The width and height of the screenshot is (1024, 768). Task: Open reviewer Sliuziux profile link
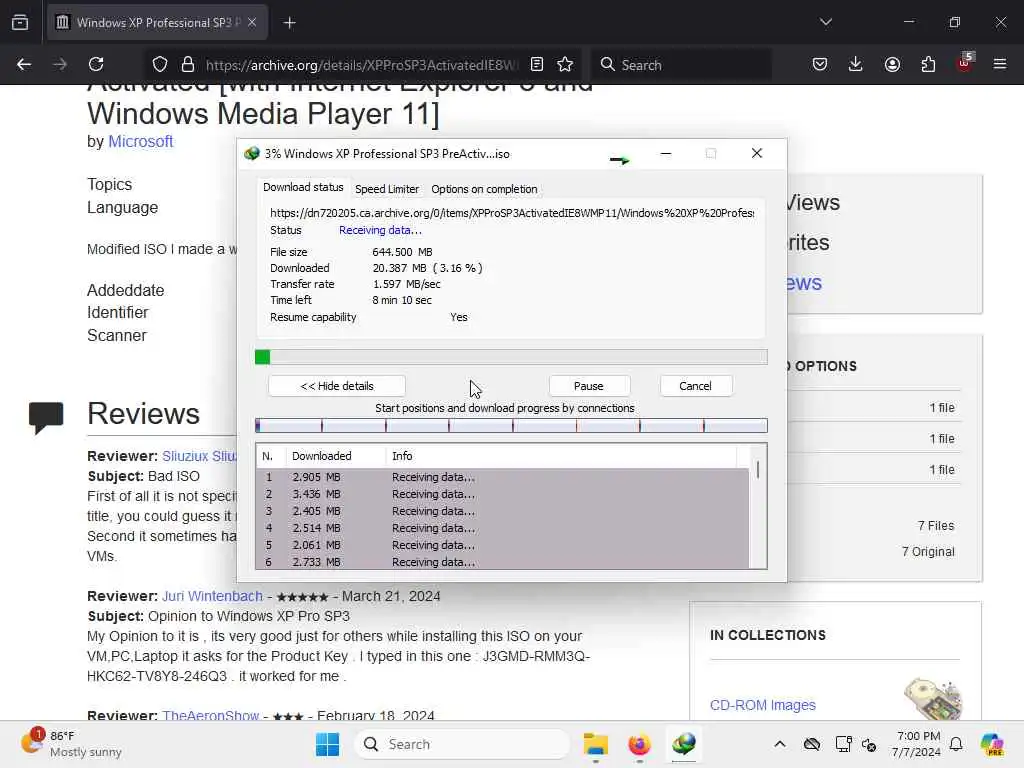(199, 456)
